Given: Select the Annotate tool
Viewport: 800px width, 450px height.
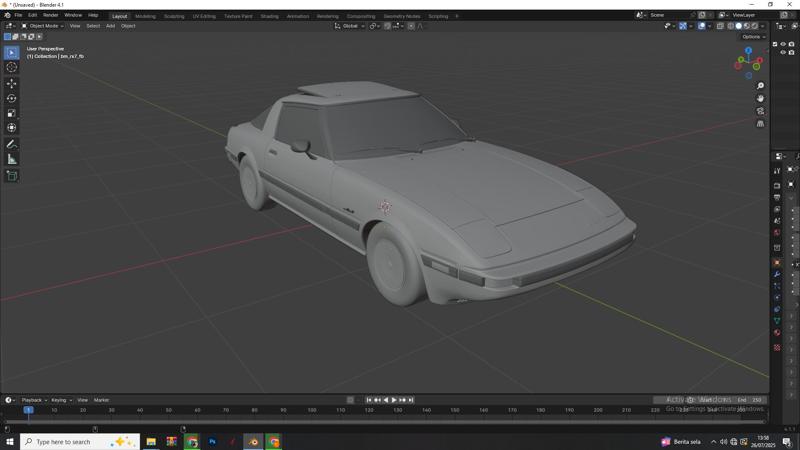Looking at the screenshot, I should [12, 144].
